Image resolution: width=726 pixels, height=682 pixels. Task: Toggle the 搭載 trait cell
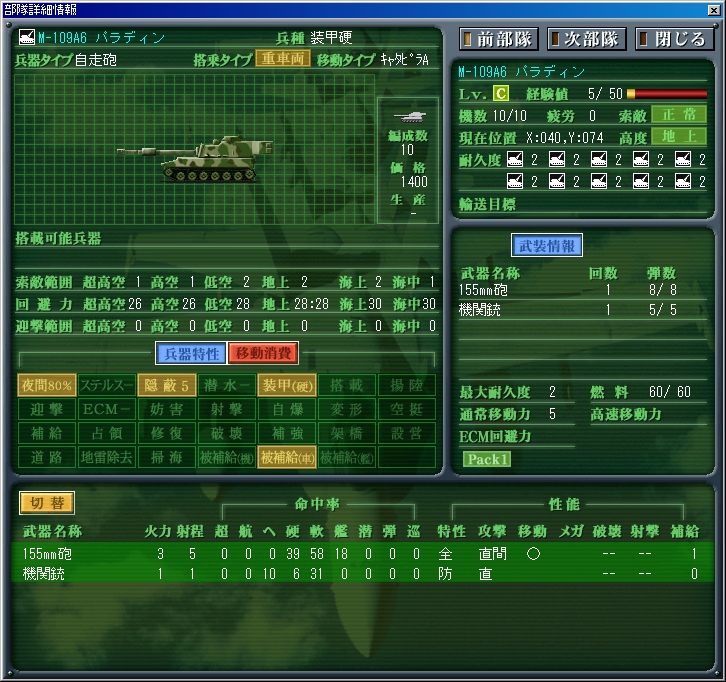pos(347,385)
